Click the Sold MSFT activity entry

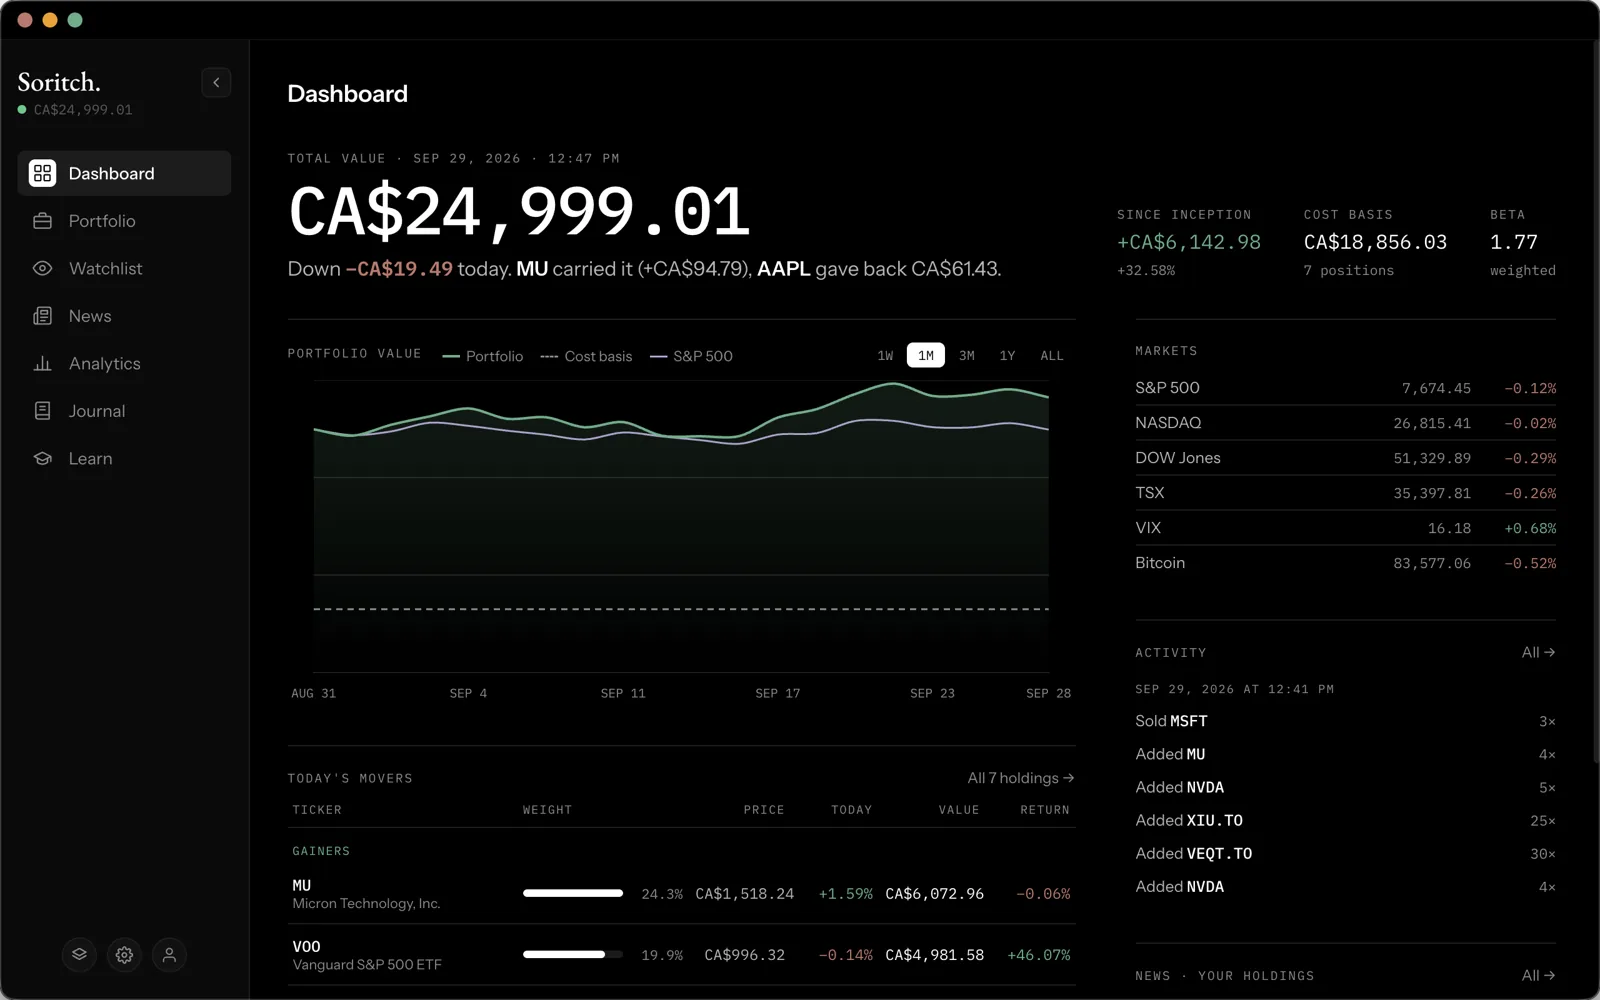[x=1345, y=721]
